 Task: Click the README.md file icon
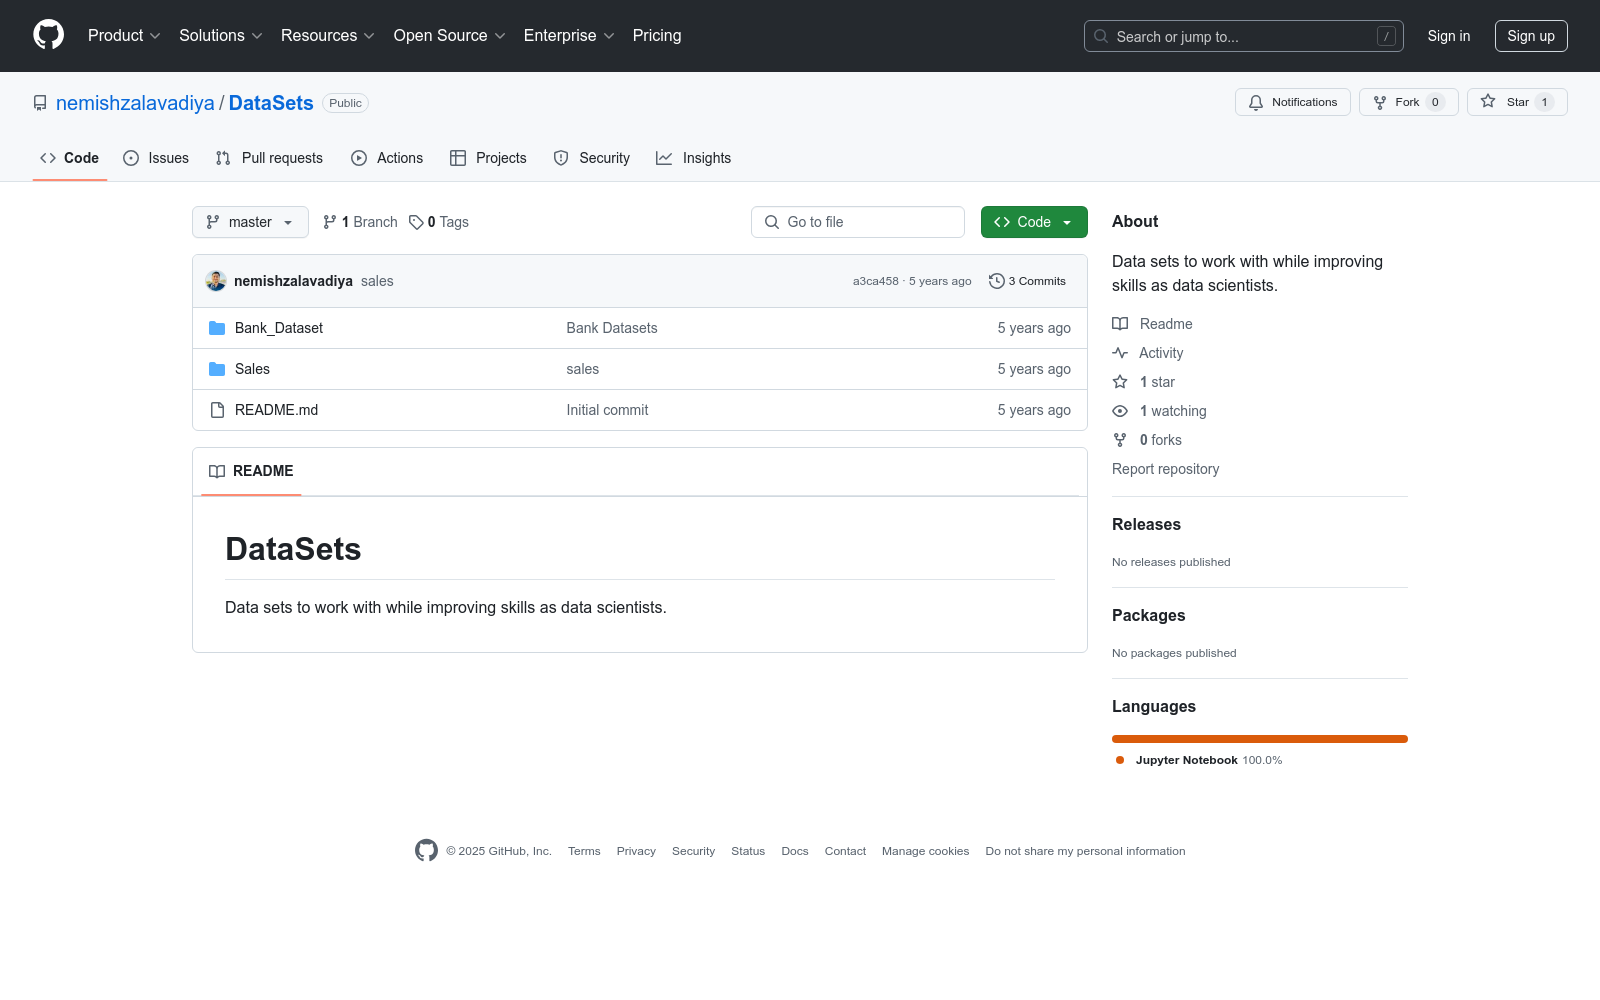(217, 410)
